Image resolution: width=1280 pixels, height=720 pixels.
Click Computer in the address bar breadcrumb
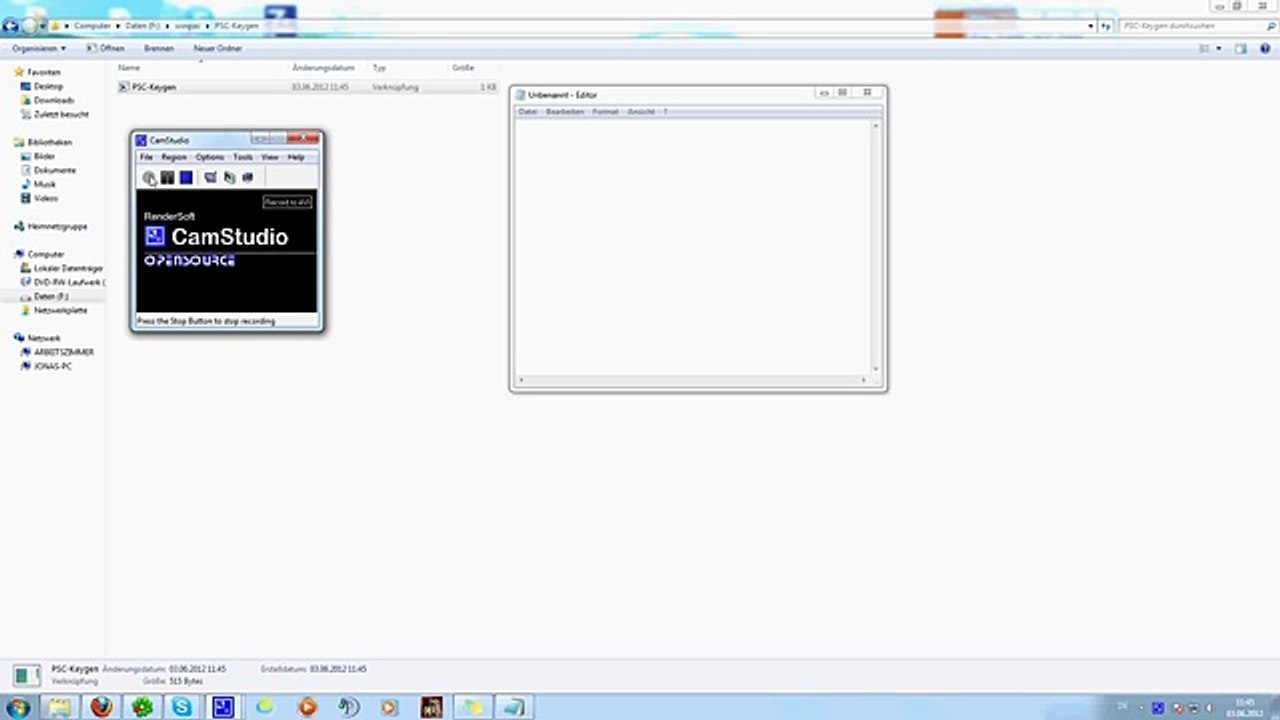(92, 25)
